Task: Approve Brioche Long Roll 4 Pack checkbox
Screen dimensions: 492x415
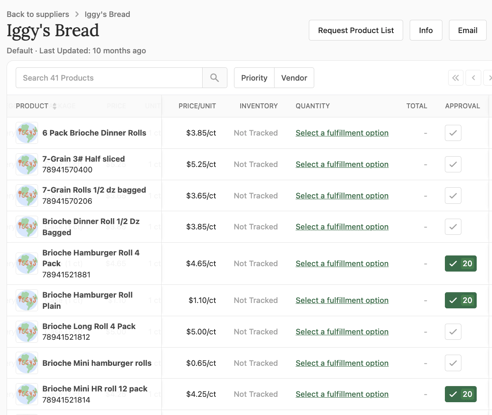Action: coord(453,331)
